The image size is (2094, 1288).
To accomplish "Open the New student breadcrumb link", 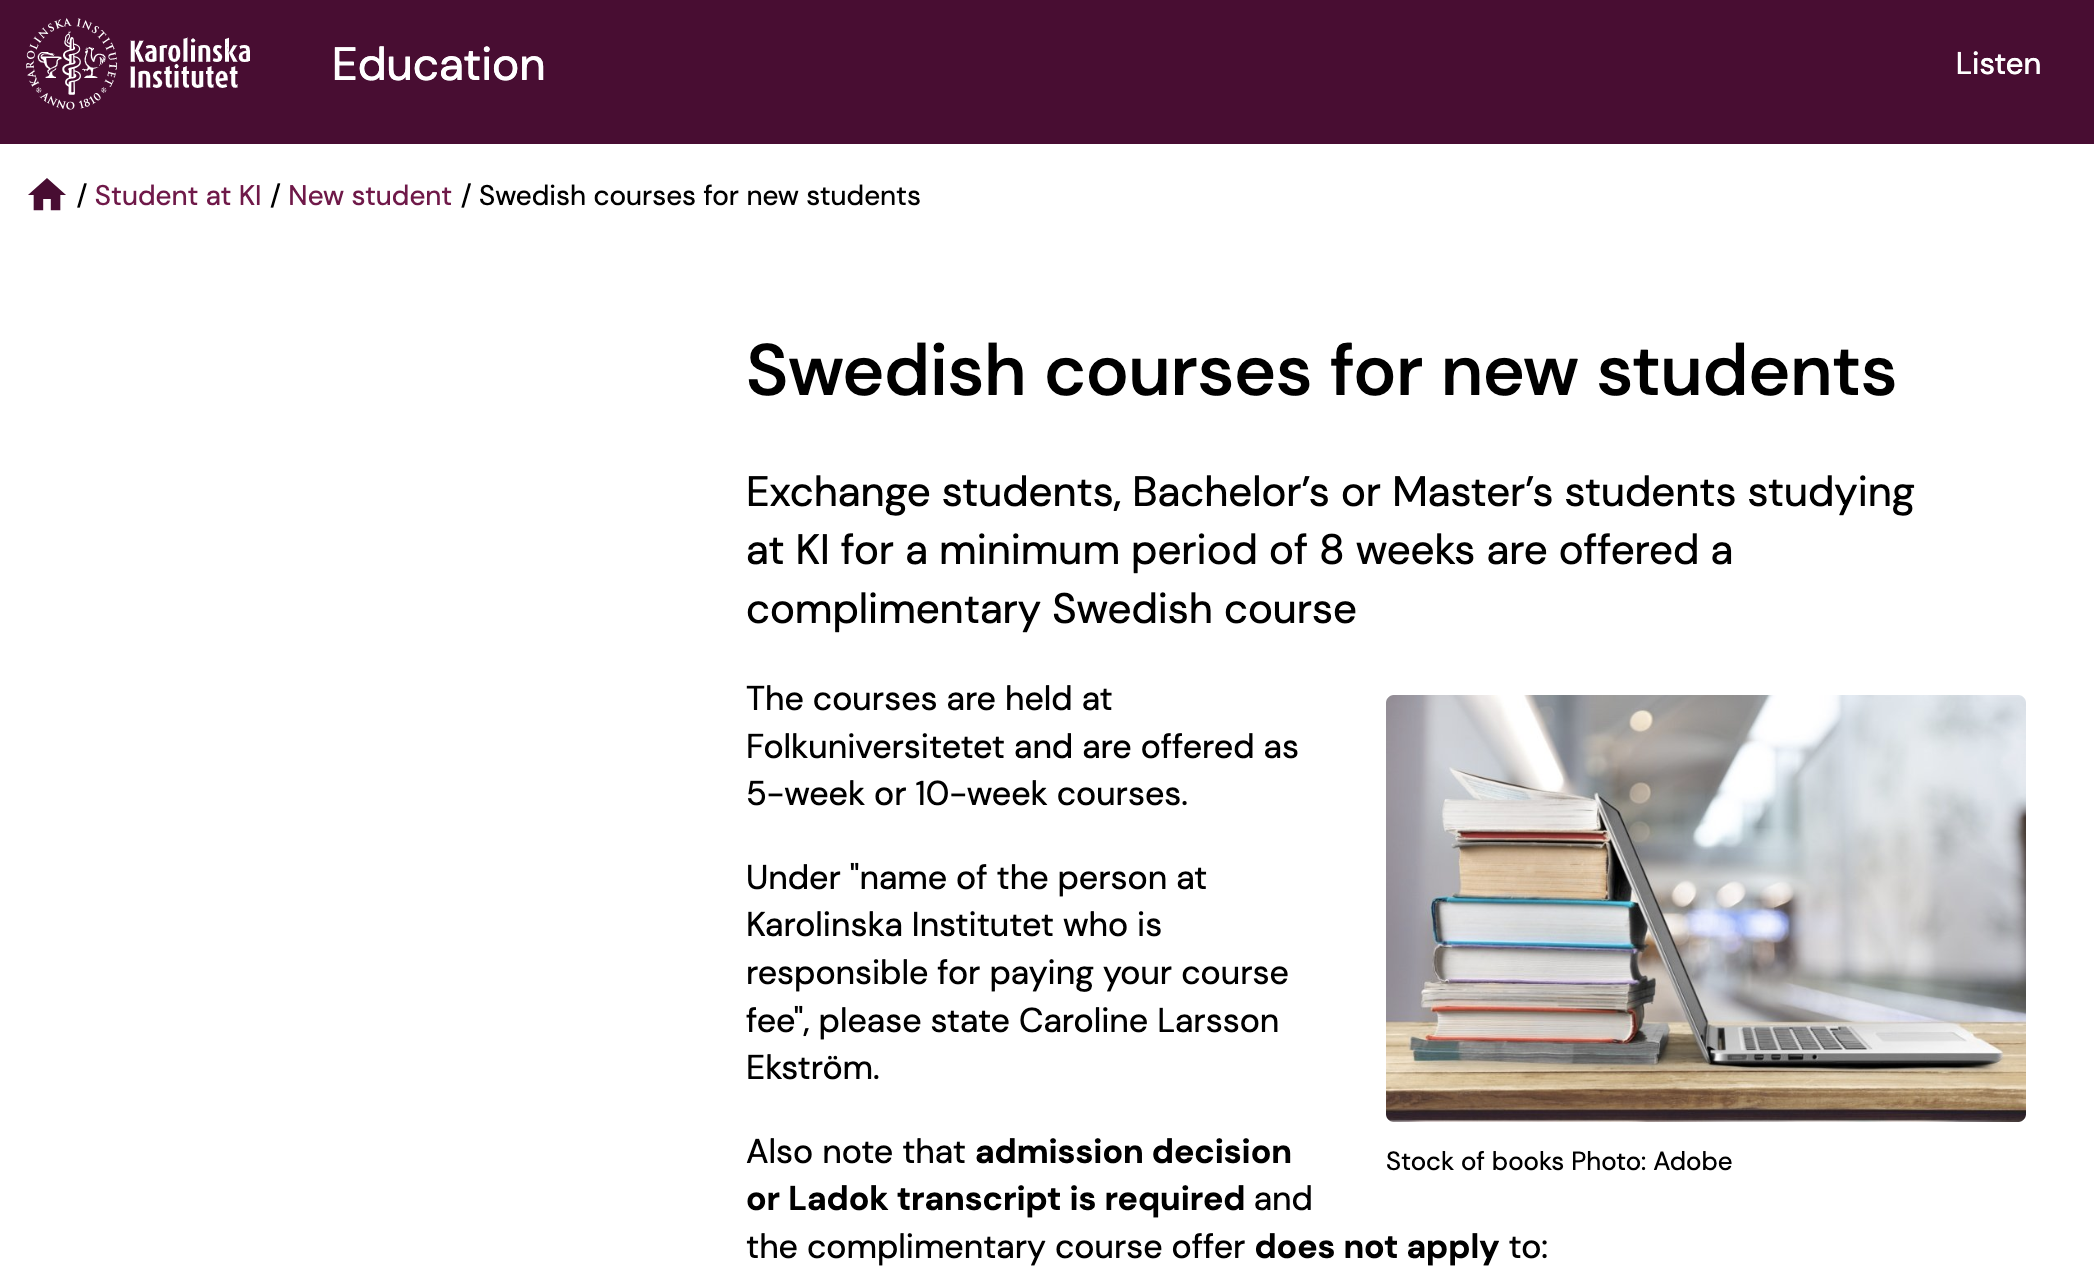I will point(370,195).
